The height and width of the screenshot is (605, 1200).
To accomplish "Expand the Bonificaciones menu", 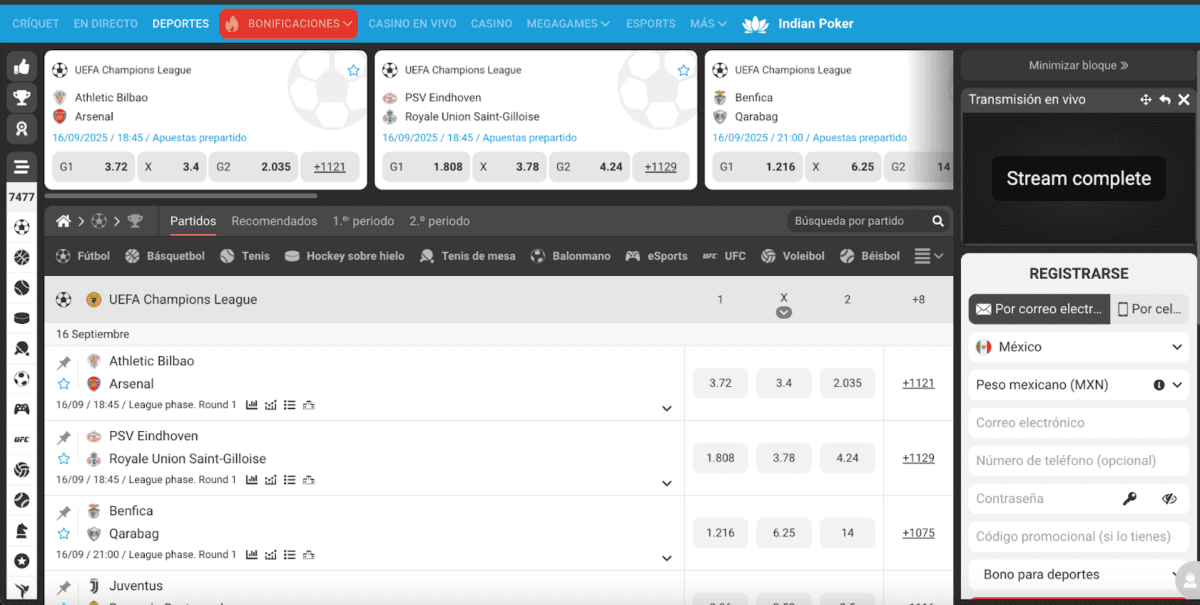I will (288, 23).
